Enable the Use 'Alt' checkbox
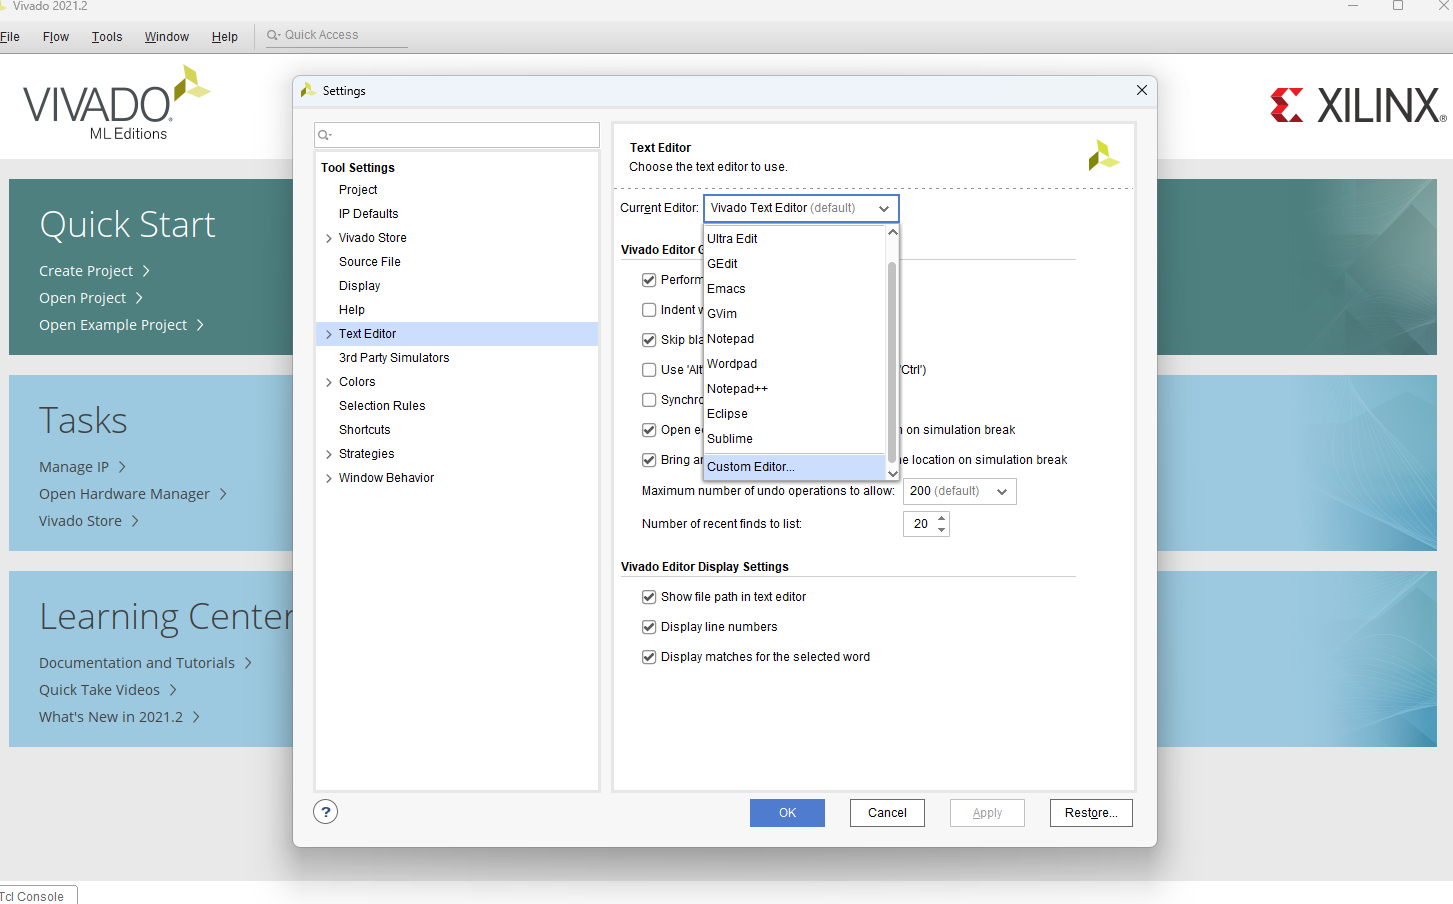1453x904 pixels. (x=649, y=370)
